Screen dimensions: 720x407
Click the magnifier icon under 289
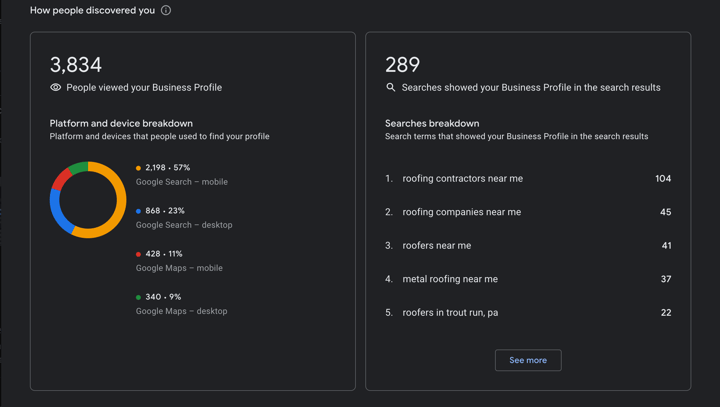[391, 88]
